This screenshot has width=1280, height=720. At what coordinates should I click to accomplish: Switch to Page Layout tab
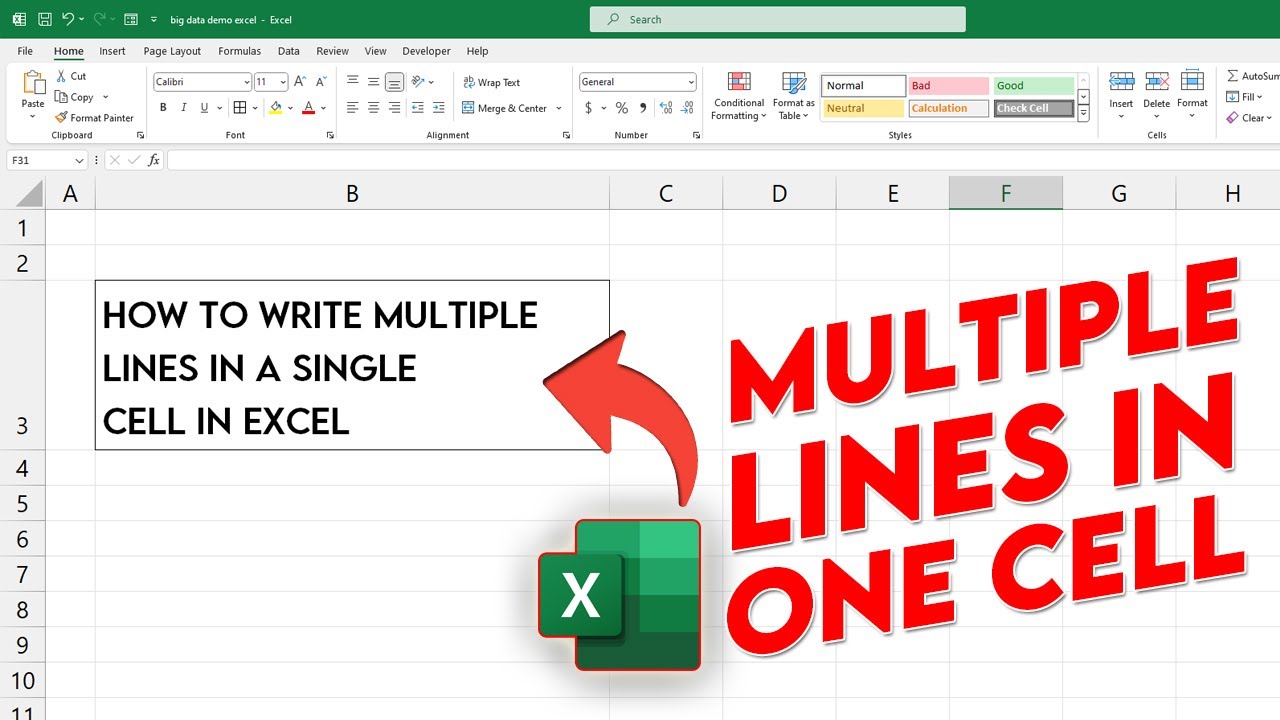point(172,51)
